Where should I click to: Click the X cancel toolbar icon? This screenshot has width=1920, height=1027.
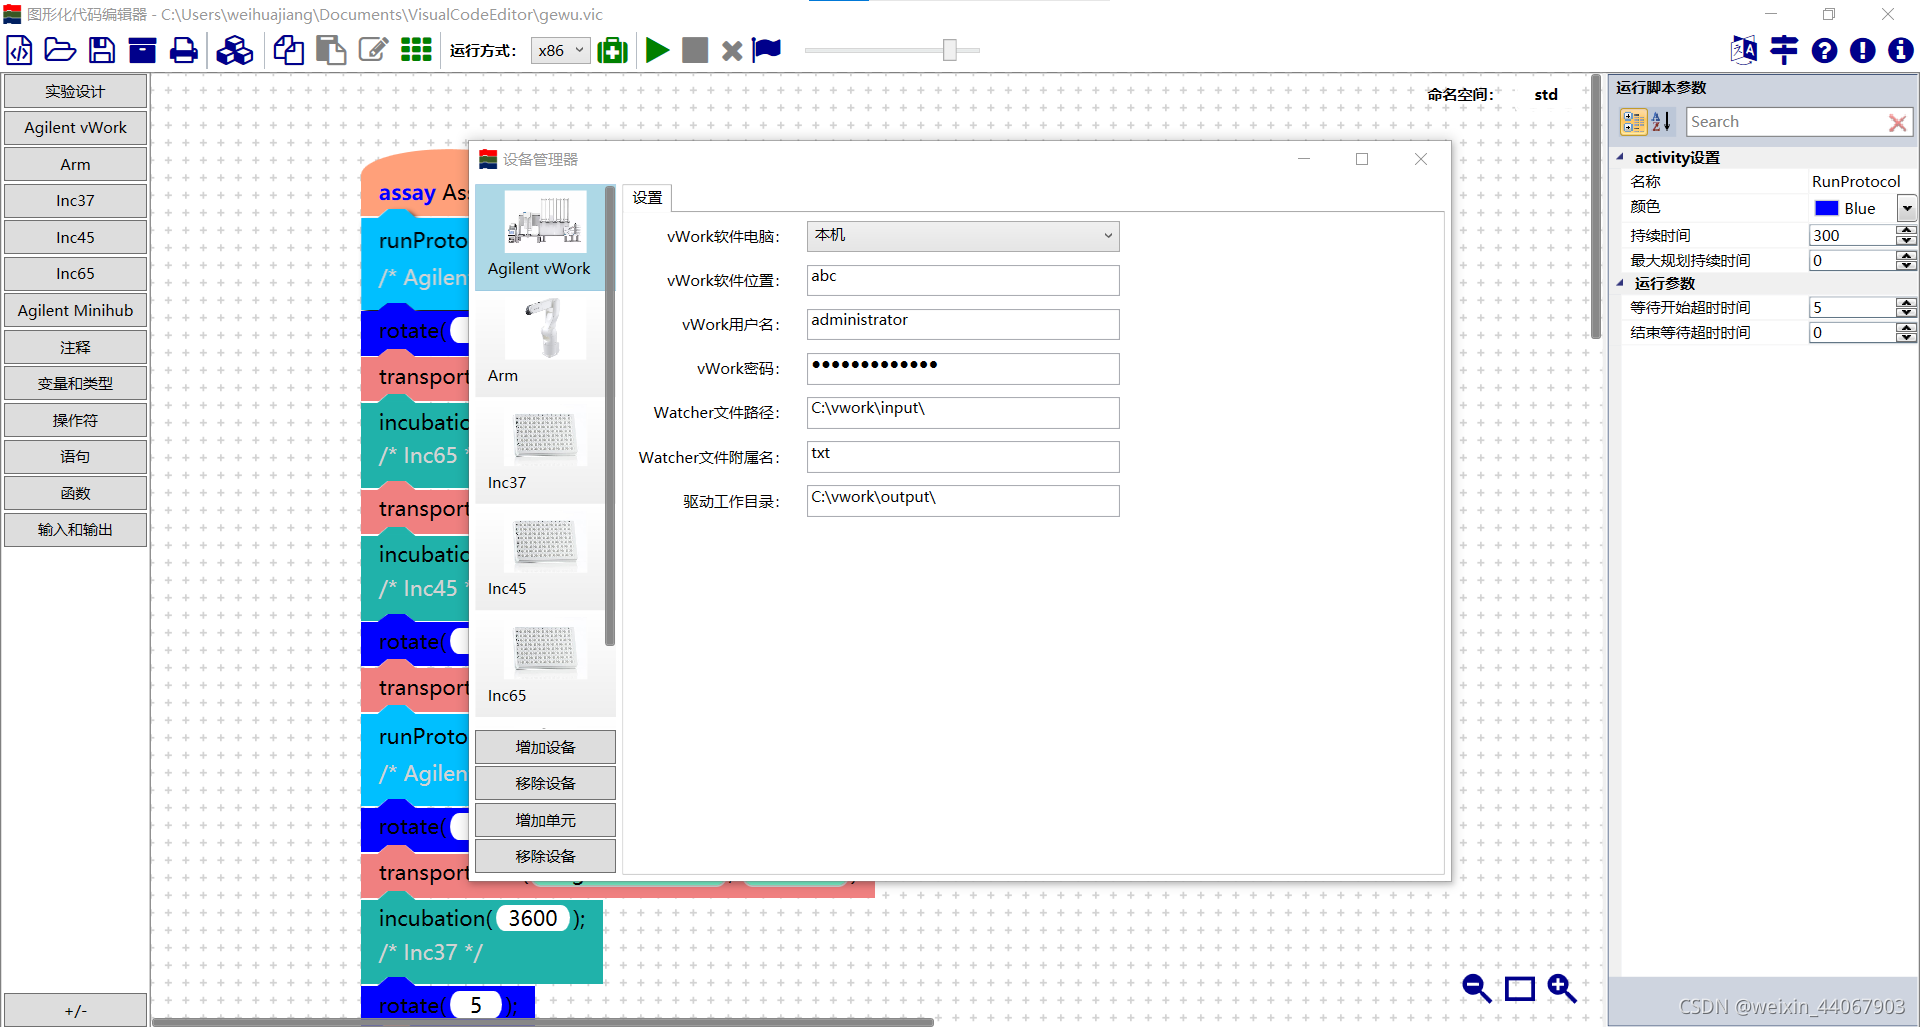[x=732, y=51]
